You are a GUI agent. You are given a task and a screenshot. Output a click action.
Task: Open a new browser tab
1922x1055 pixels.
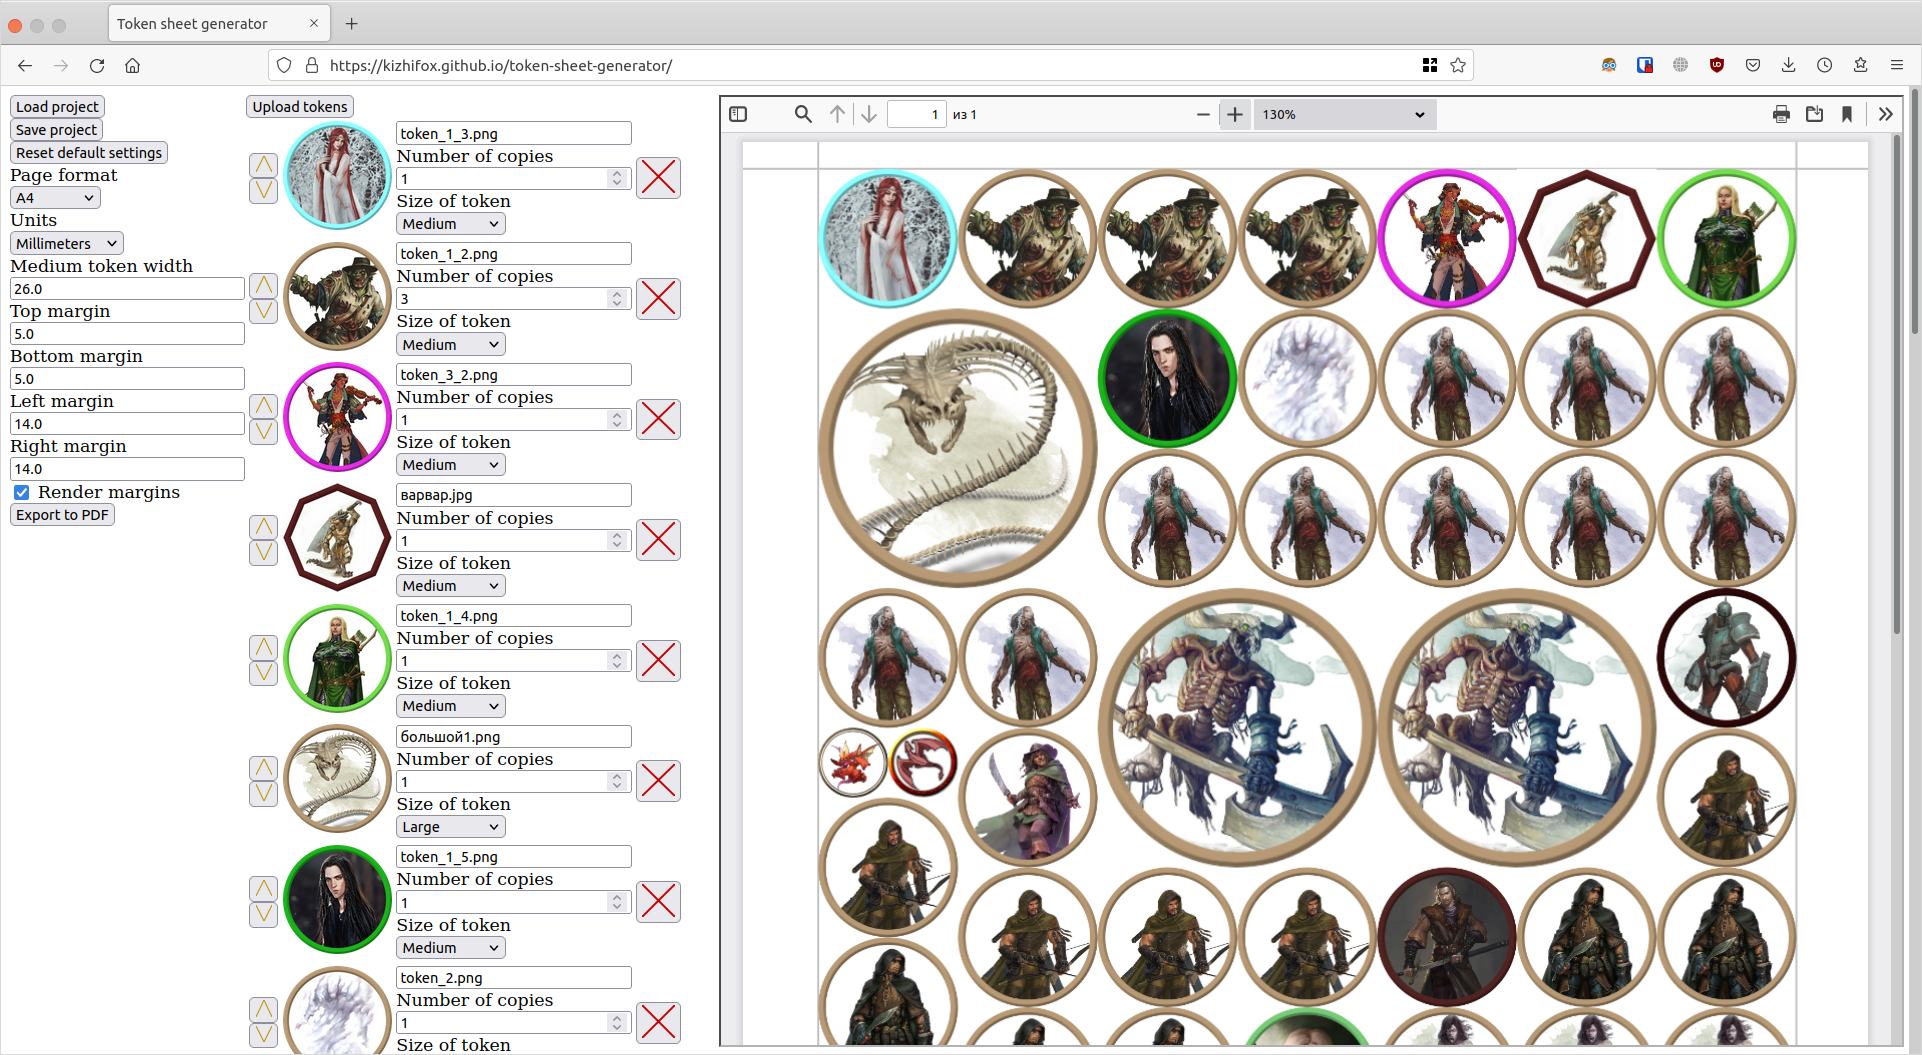coord(352,23)
